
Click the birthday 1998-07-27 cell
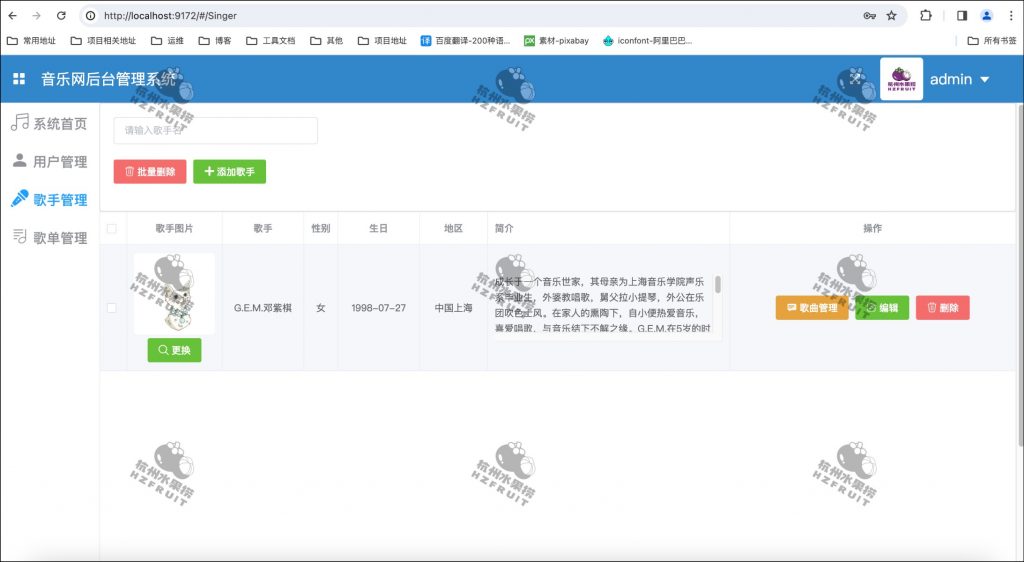pyautogui.click(x=378, y=308)
